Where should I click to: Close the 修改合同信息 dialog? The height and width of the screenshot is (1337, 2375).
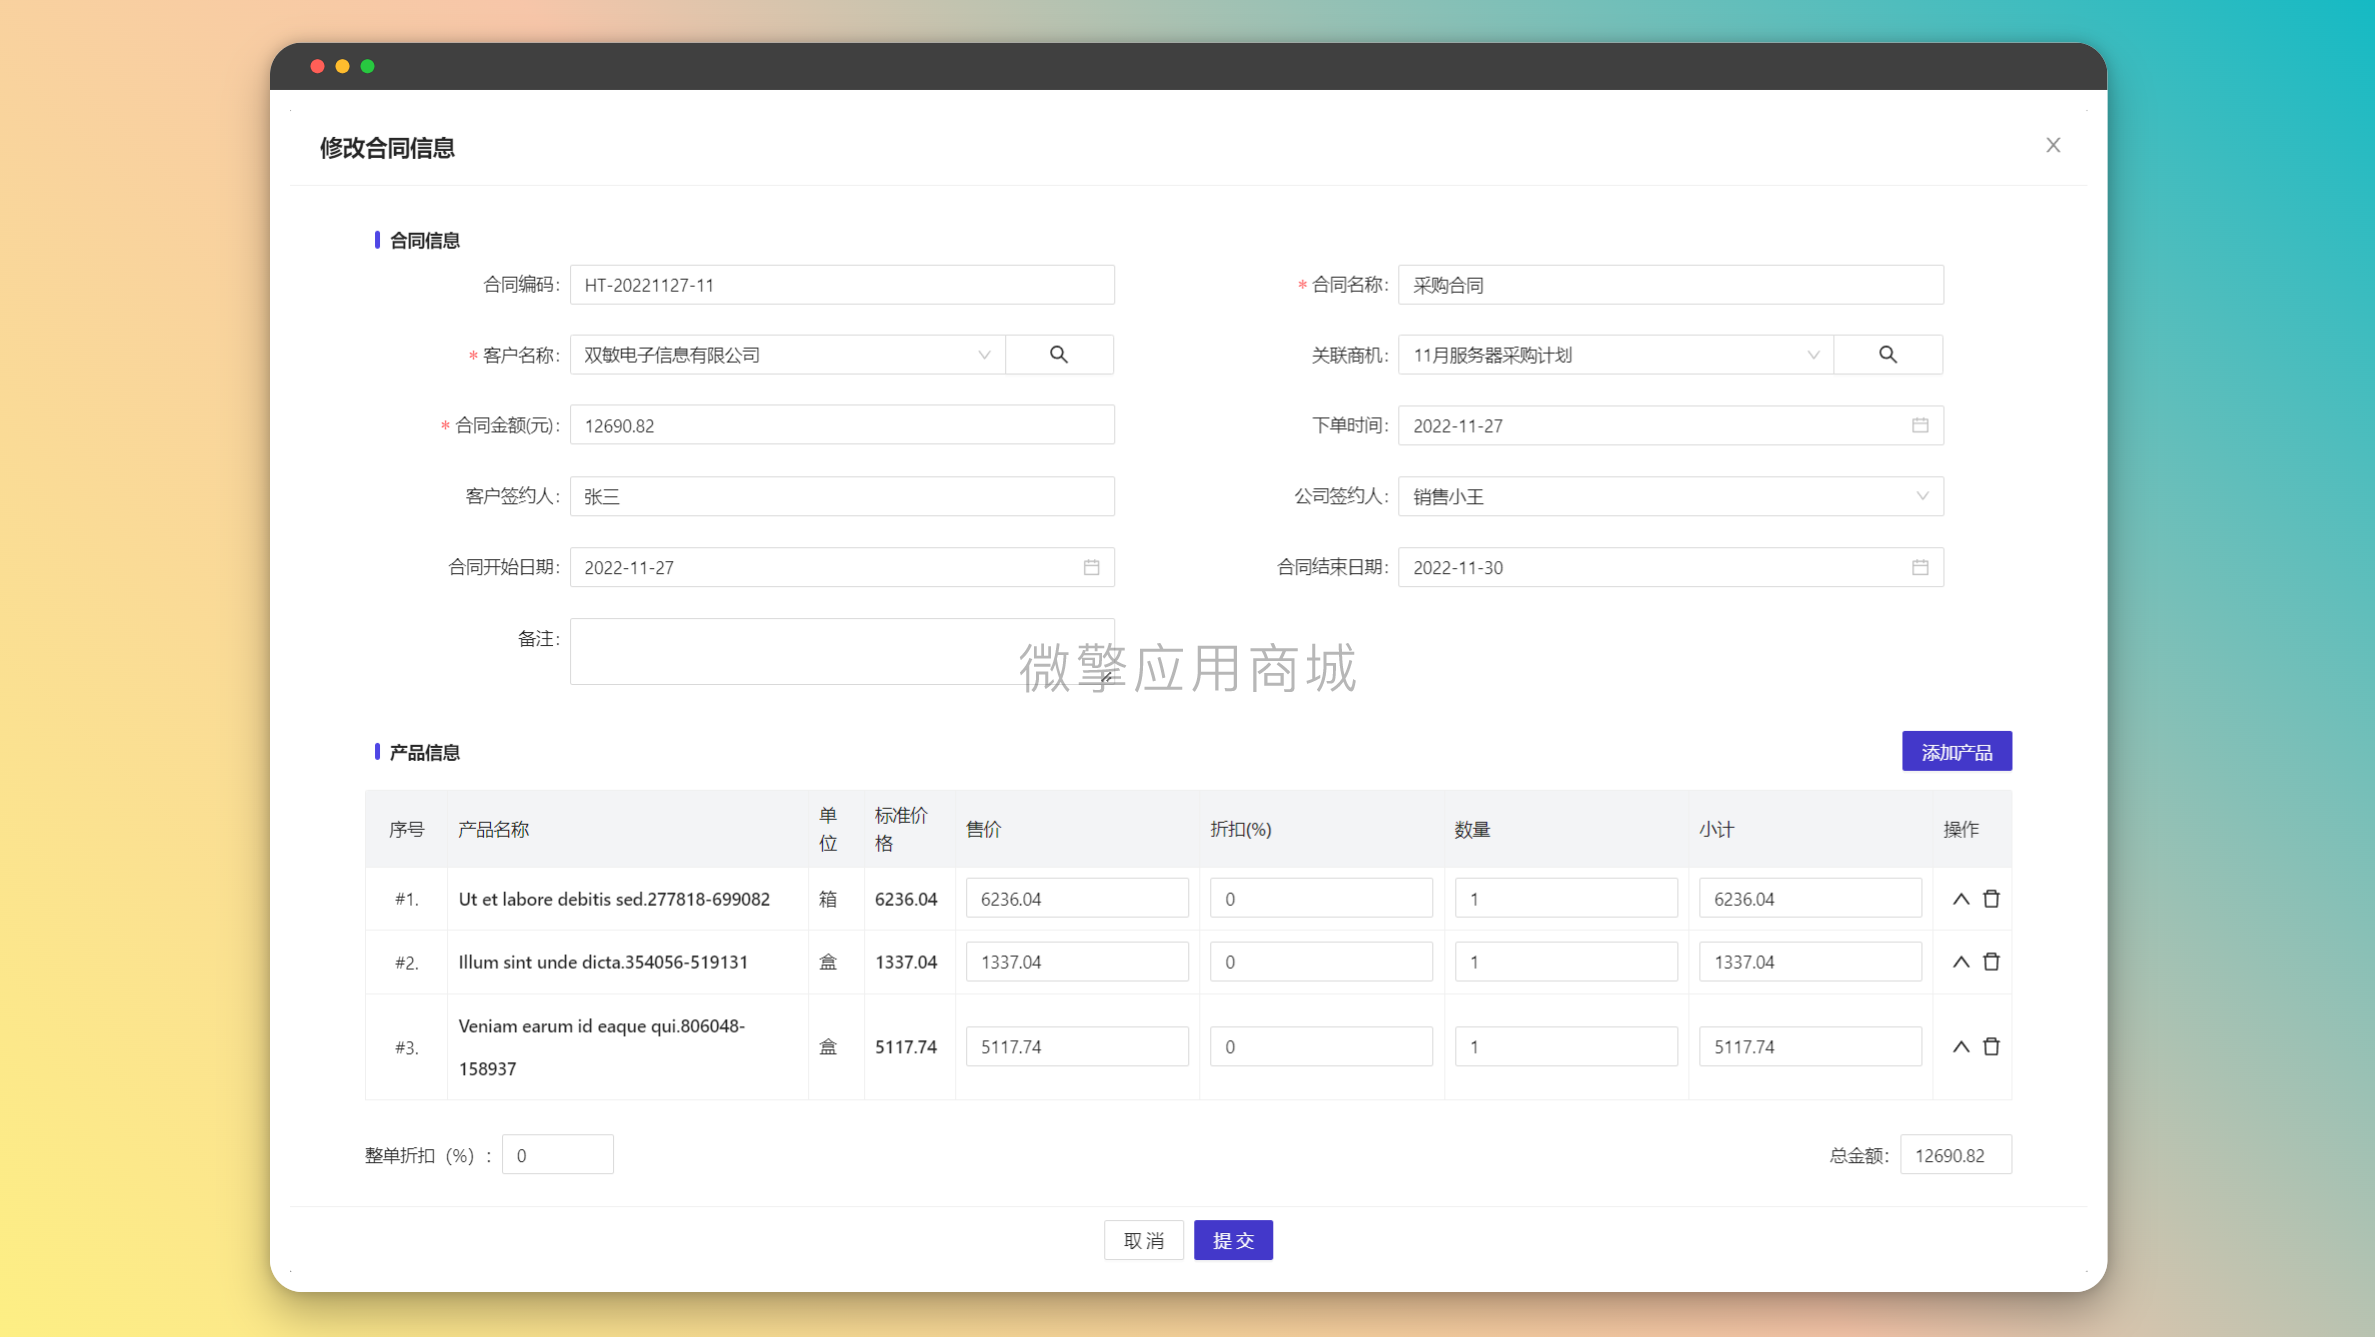pyautogui.click(x=2053, y=145)
